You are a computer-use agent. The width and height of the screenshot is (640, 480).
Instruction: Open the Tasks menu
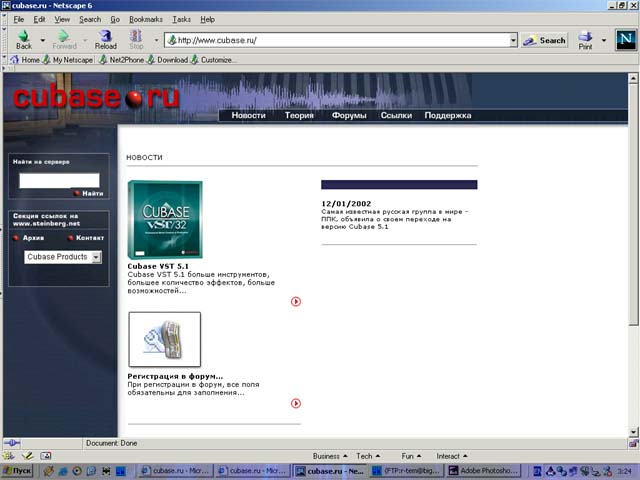point(181,19)
